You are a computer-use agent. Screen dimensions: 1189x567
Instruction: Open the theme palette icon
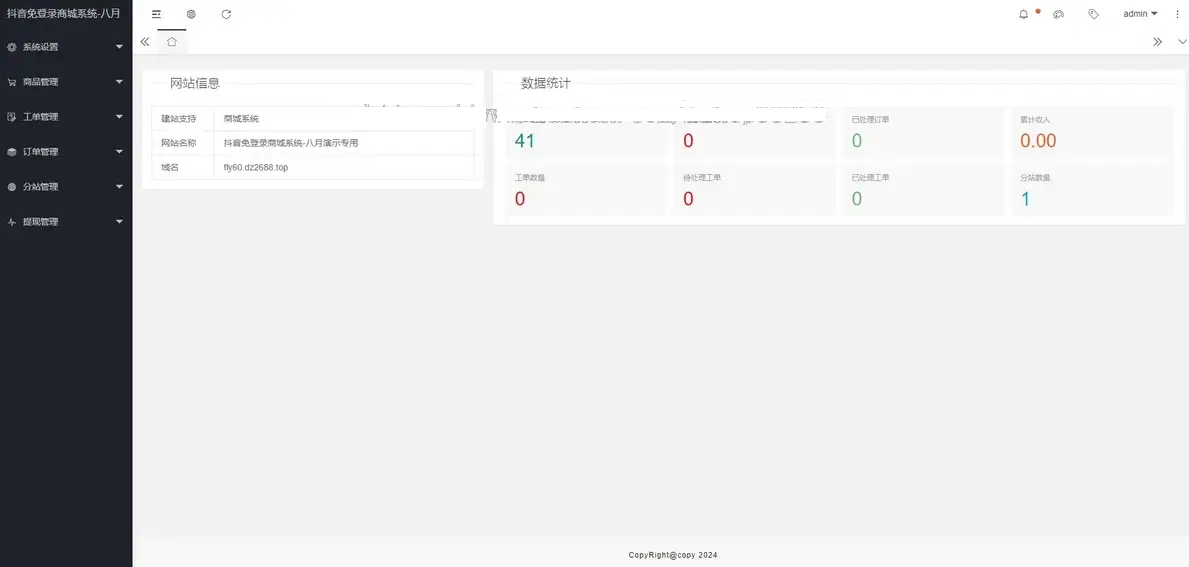point(1059,14)
